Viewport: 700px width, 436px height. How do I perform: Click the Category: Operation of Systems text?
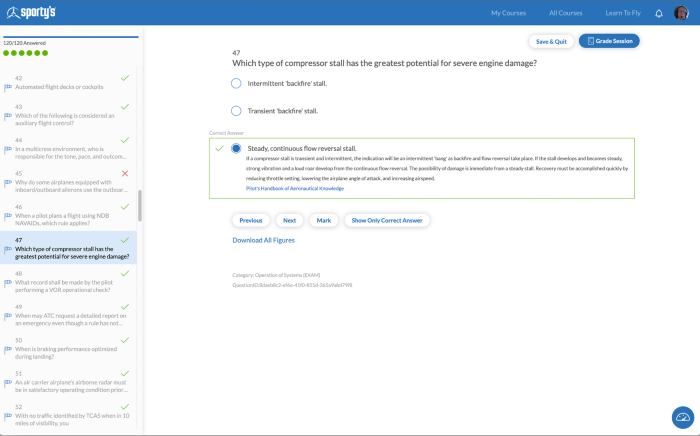point(276,275)
